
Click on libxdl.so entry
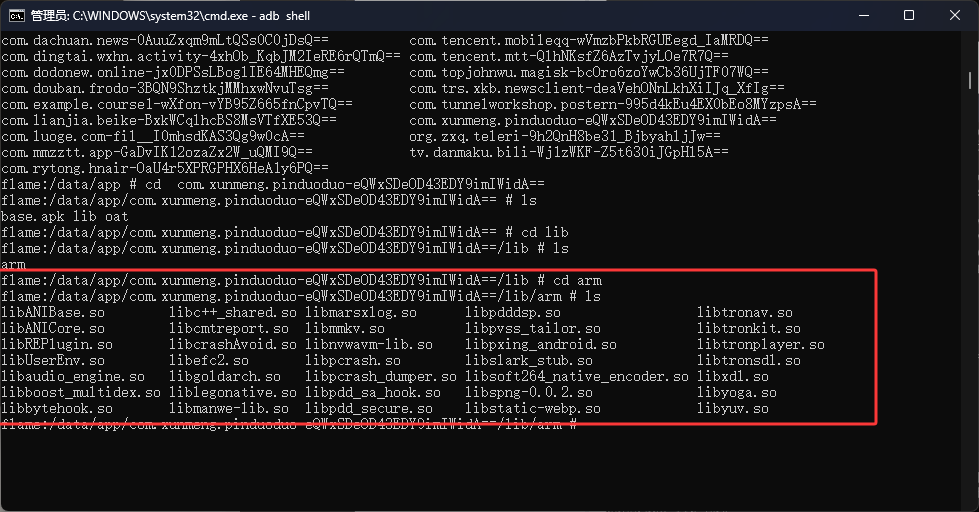(733, 377)
